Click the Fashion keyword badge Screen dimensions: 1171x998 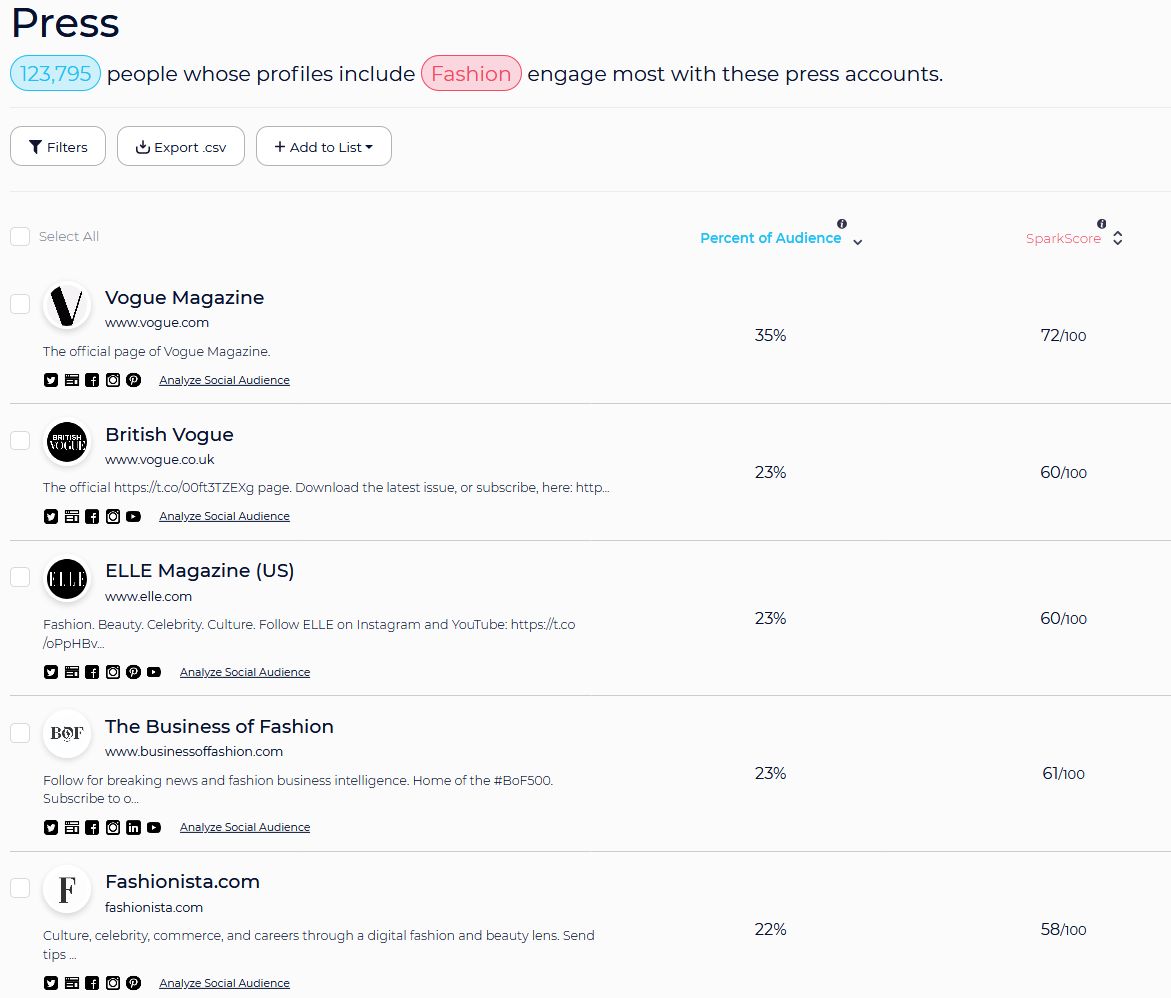[x=471, y=73]
